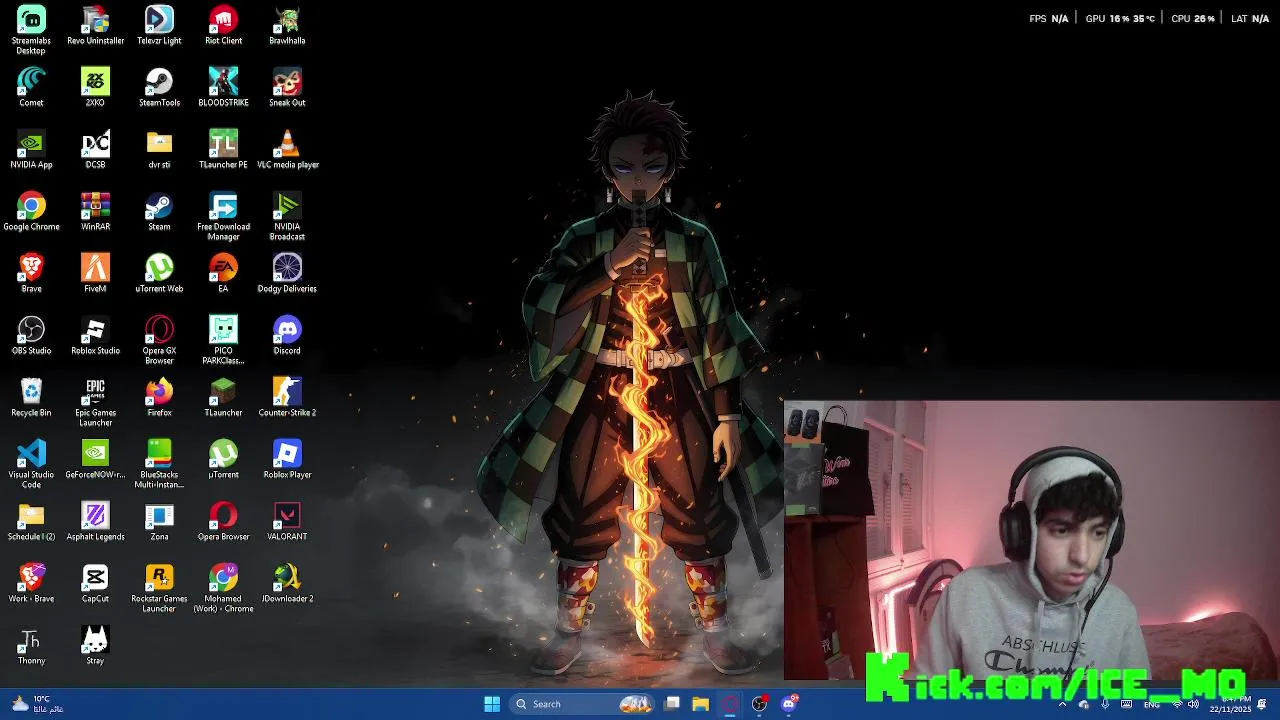Open Brawlhalla game icon

click(x=287, y=26)
